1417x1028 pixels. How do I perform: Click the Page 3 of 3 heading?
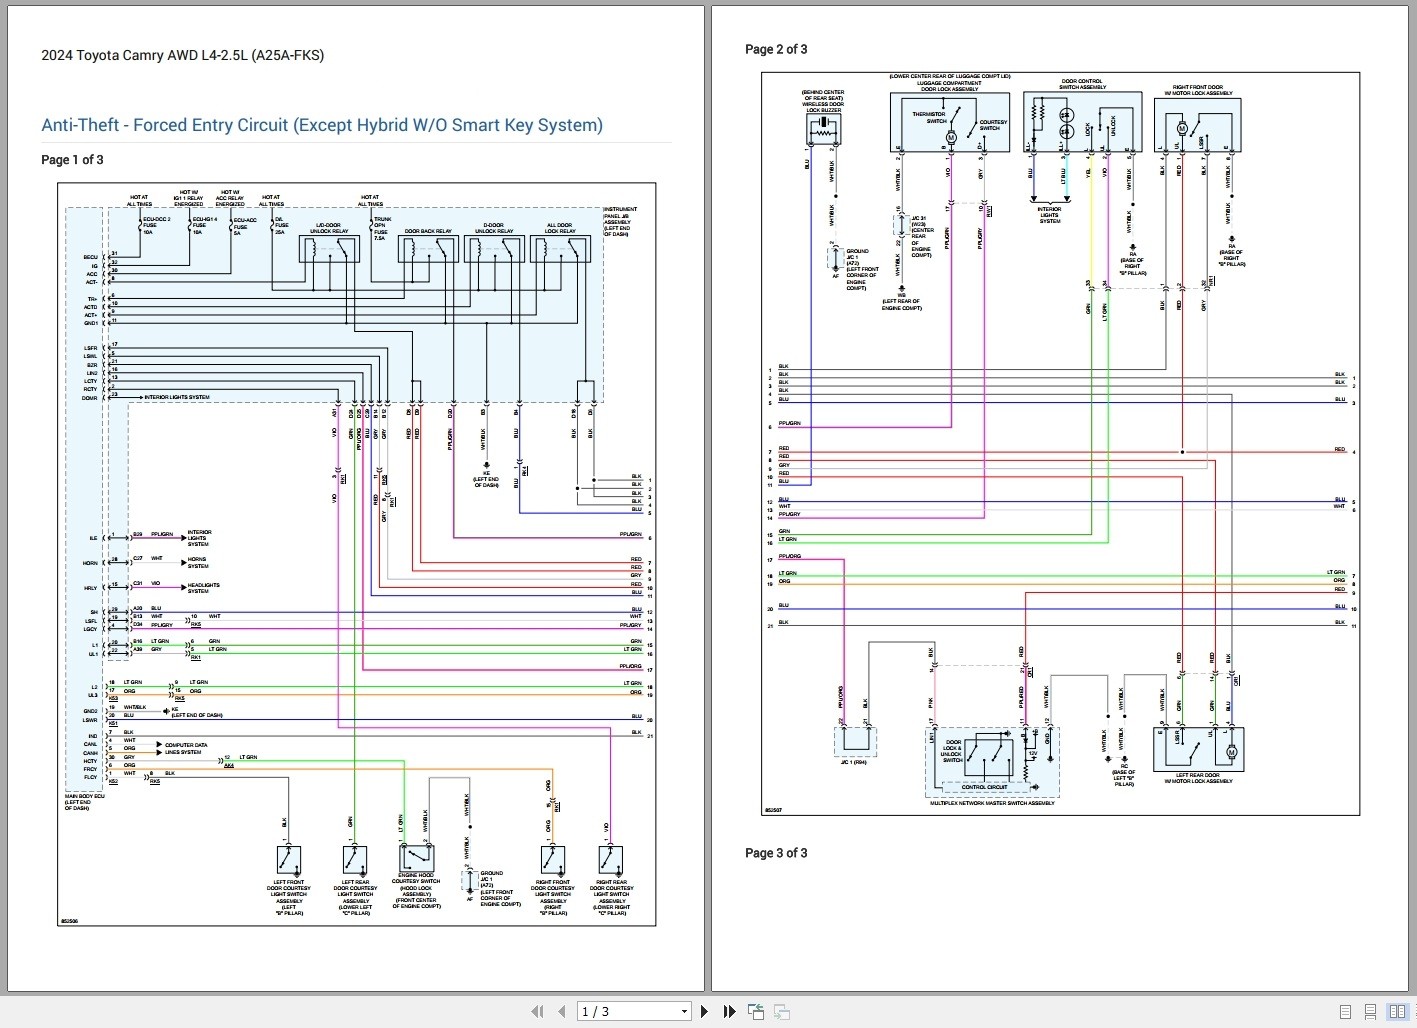click(776, 852)
